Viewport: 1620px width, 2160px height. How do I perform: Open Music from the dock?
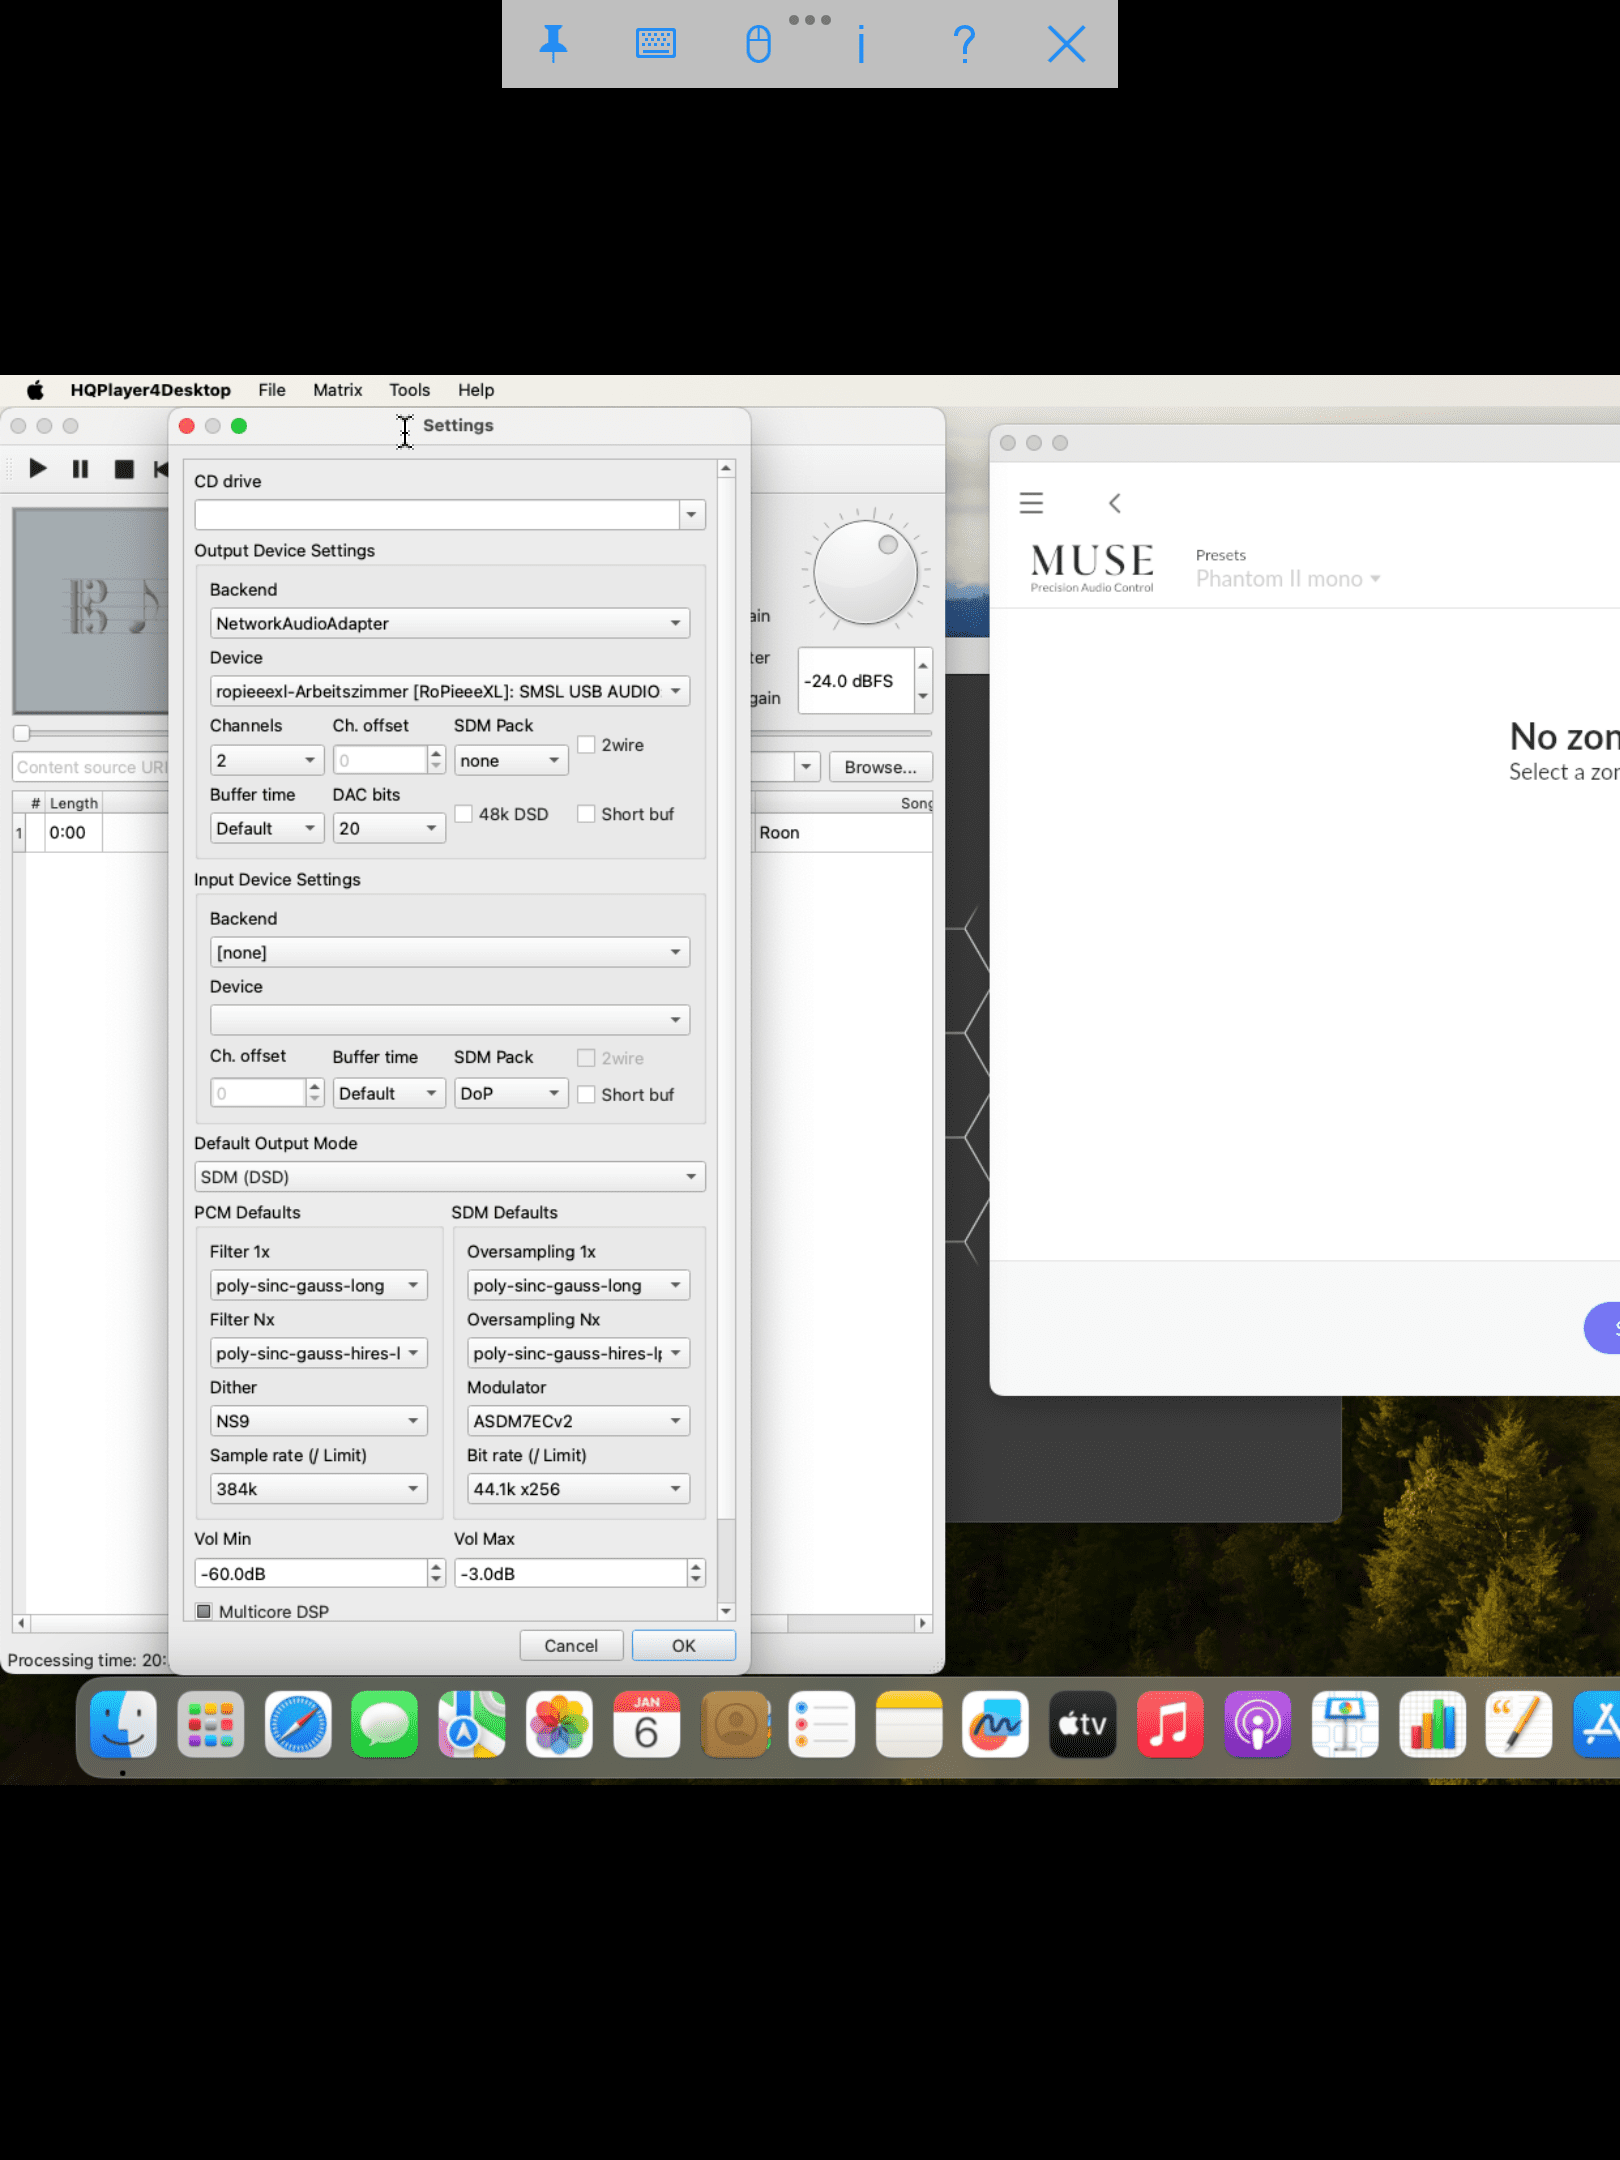coord(1170,1724)
